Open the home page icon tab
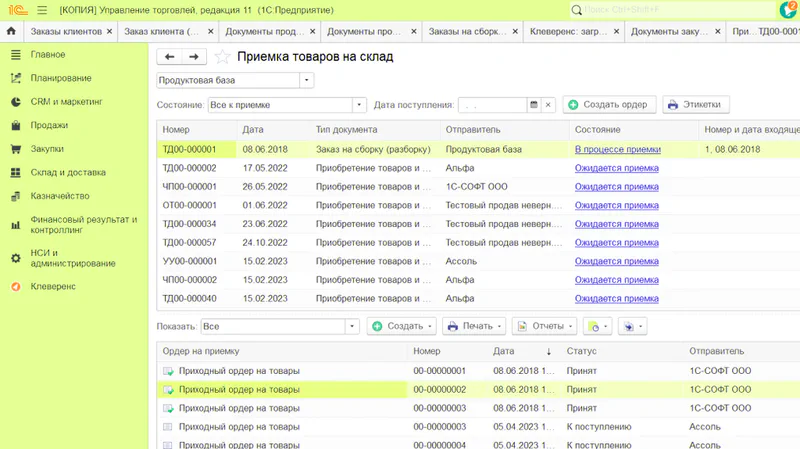The width and height of the screenshot is (800, 449). [10, 32]
